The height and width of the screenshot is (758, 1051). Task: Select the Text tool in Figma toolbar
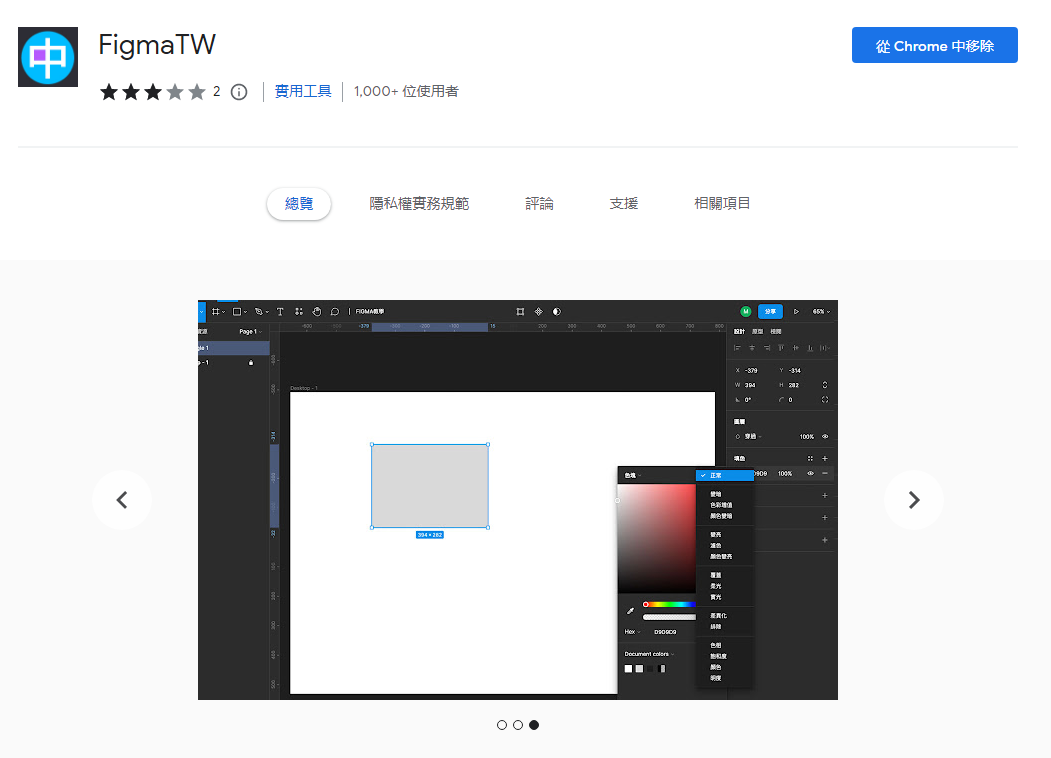point(280,312)
